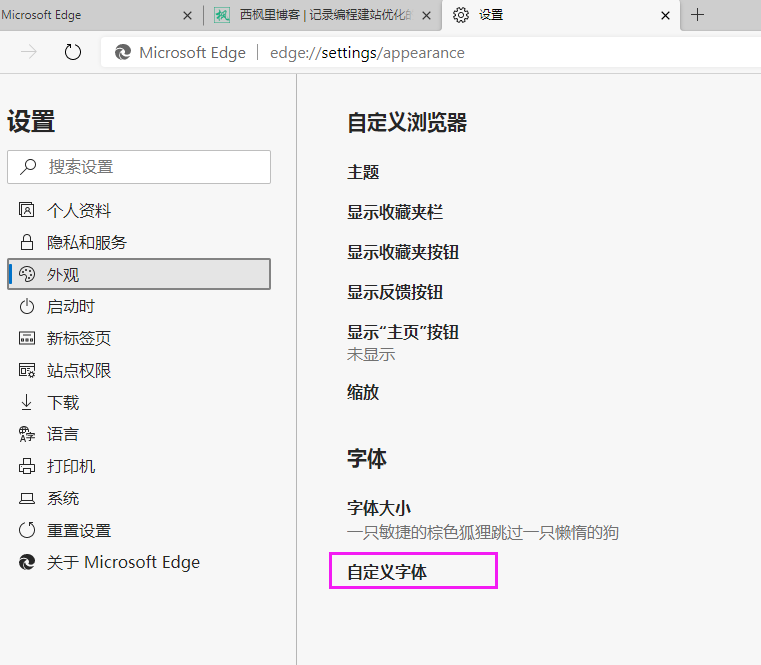Screen dimensions: 761x665
Task: Close the 西枫里博客 tab
Action: (x=427, y=16)
